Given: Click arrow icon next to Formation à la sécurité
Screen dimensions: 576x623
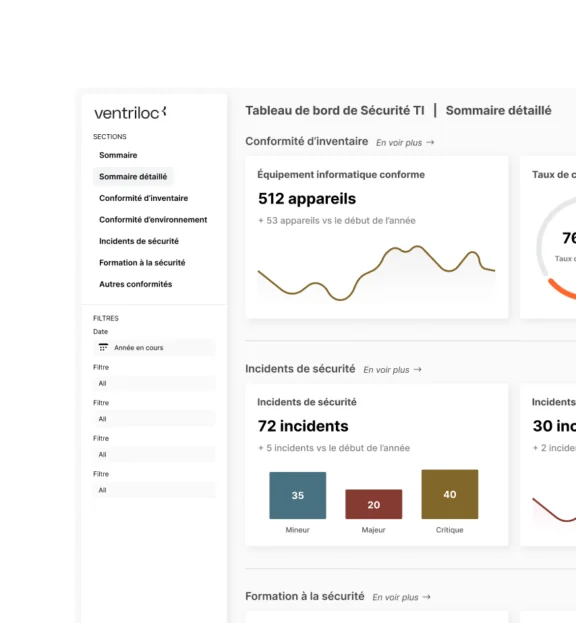Looking at the screenshot, I should click(x=427, y=597).
